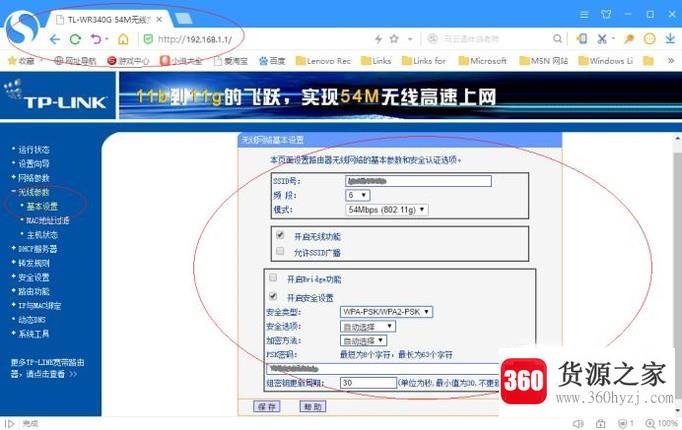682x430 pixels.
Task: Click the 组密钥更新周期 field showing 30
Action: point(368,383)
